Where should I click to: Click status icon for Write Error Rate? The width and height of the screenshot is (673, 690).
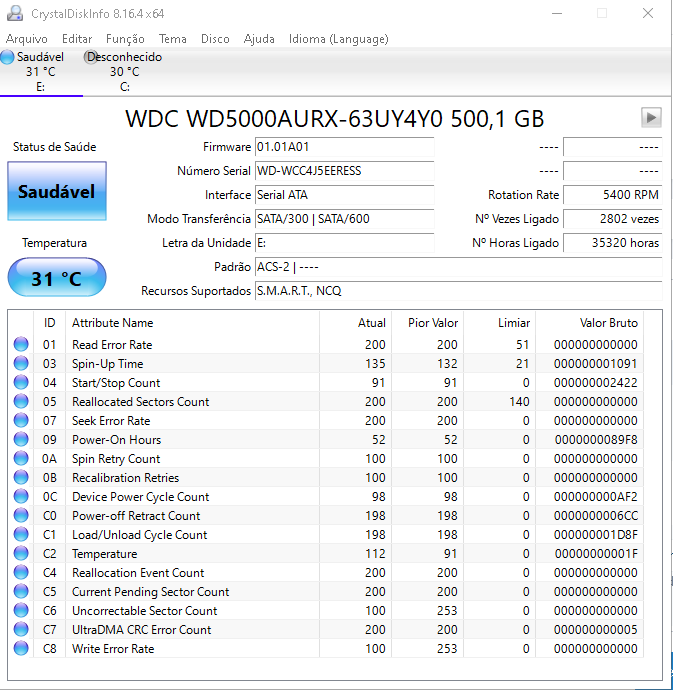click(x=21, y=648)
